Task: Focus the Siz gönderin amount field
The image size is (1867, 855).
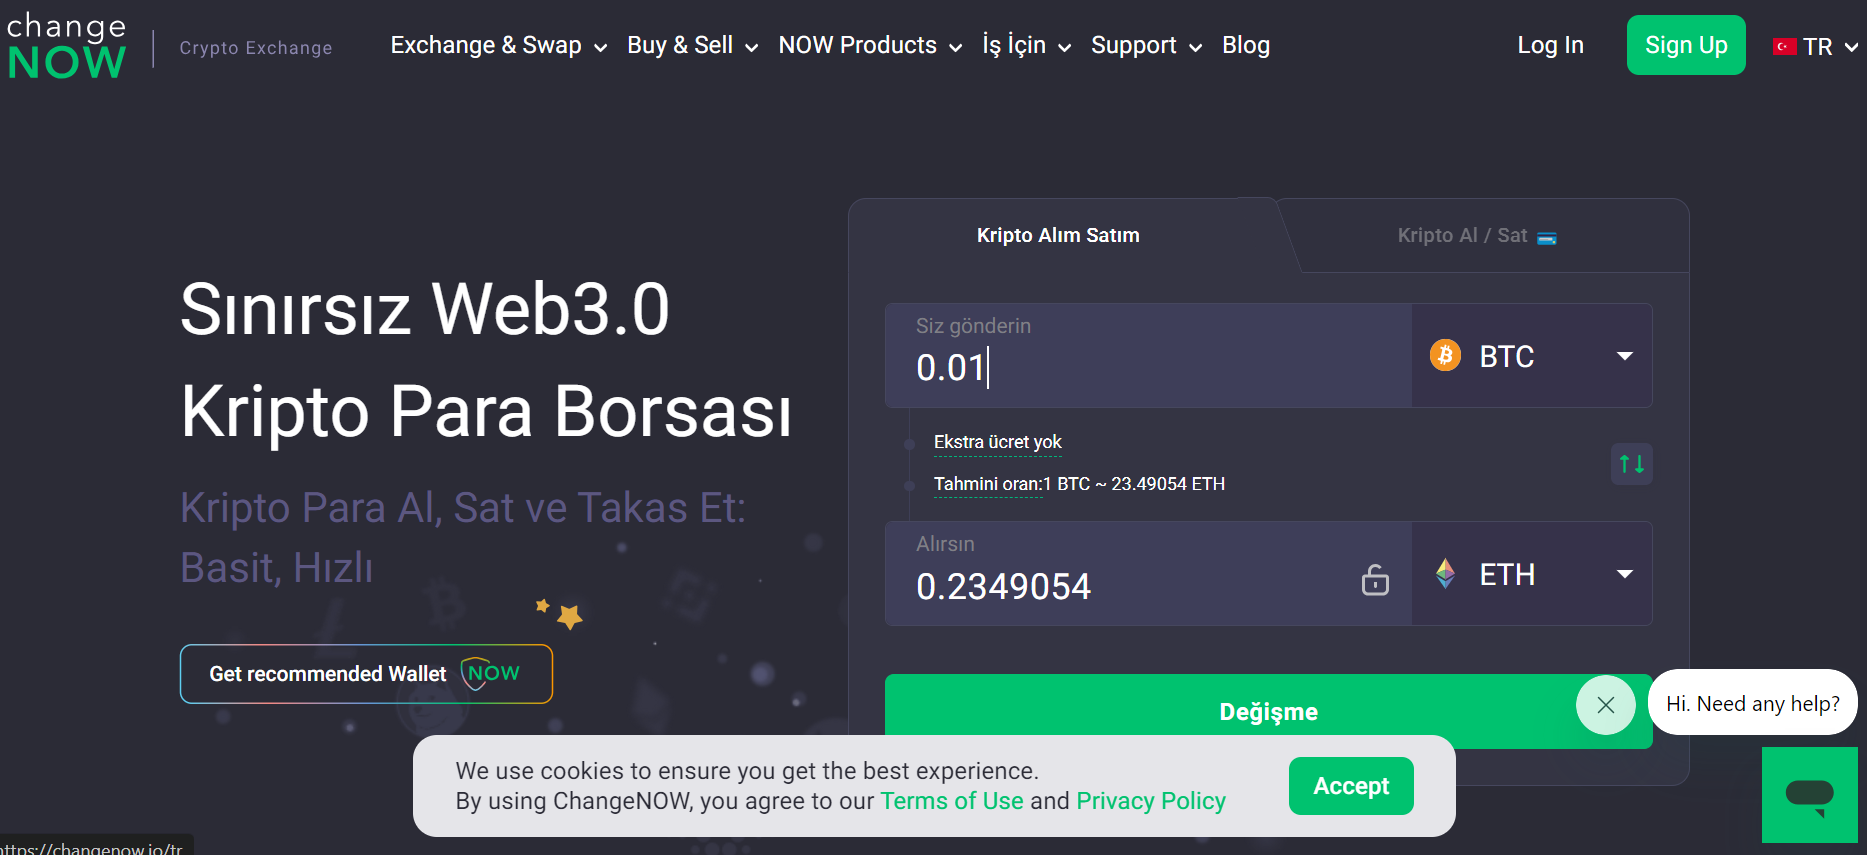Action: pos(1148,355)
